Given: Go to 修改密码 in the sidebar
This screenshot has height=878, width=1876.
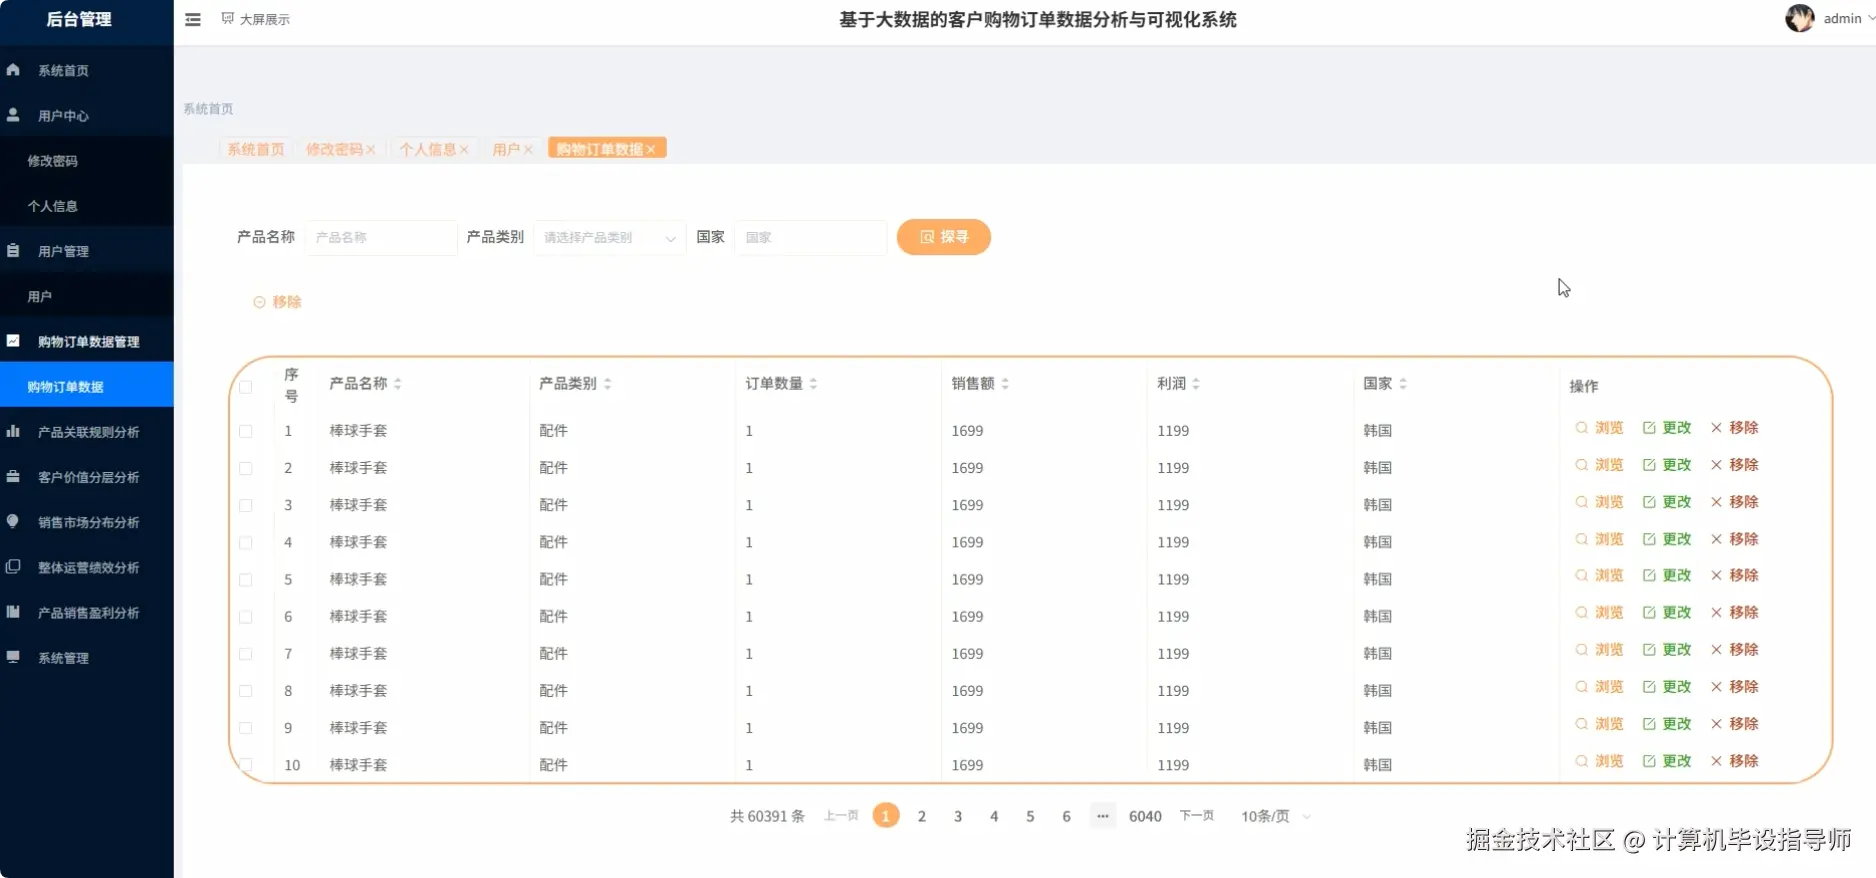Looking at the screenshot, I should 87,160.
